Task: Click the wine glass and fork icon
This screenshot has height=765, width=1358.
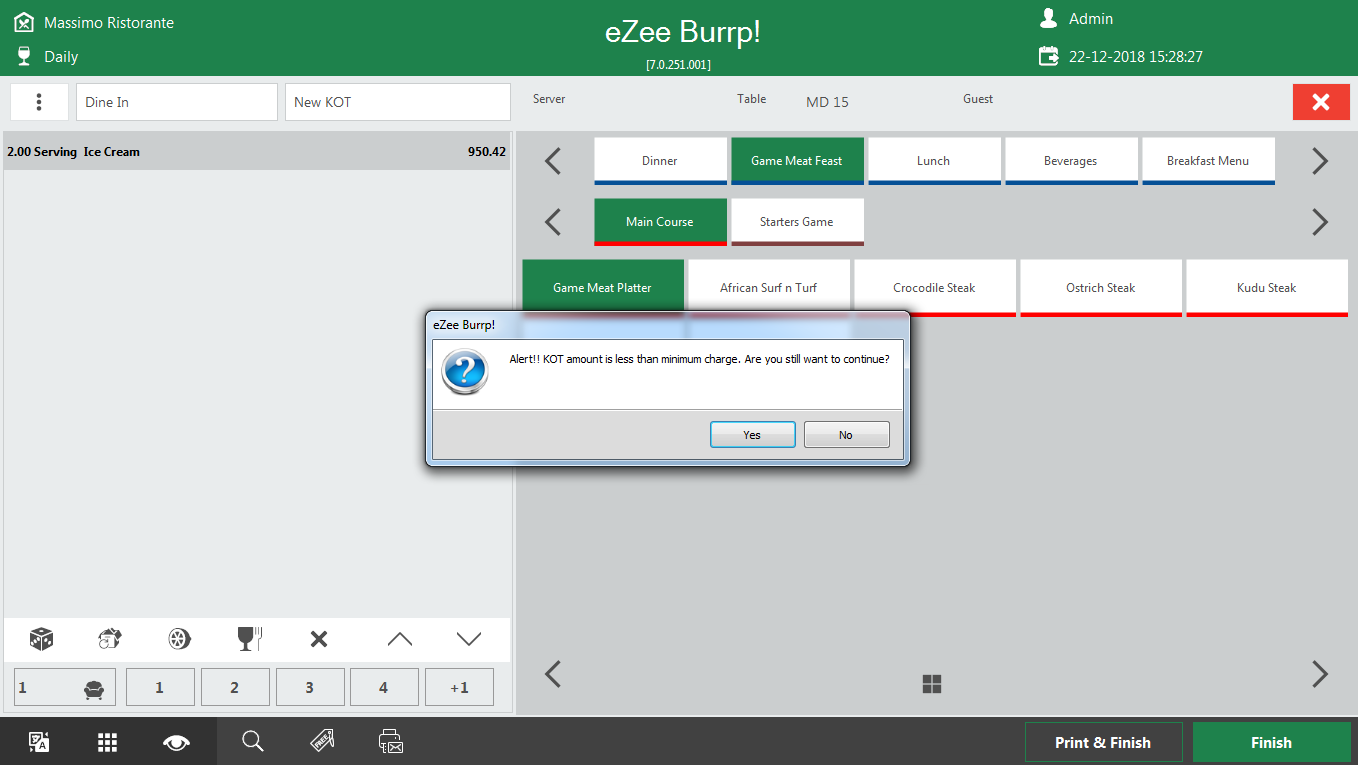Action: [x=249, y=639]
